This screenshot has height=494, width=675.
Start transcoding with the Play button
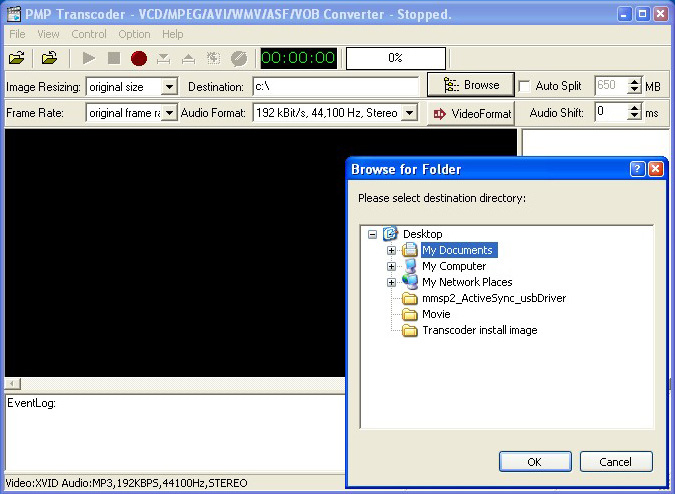click(x=89, y=58)
